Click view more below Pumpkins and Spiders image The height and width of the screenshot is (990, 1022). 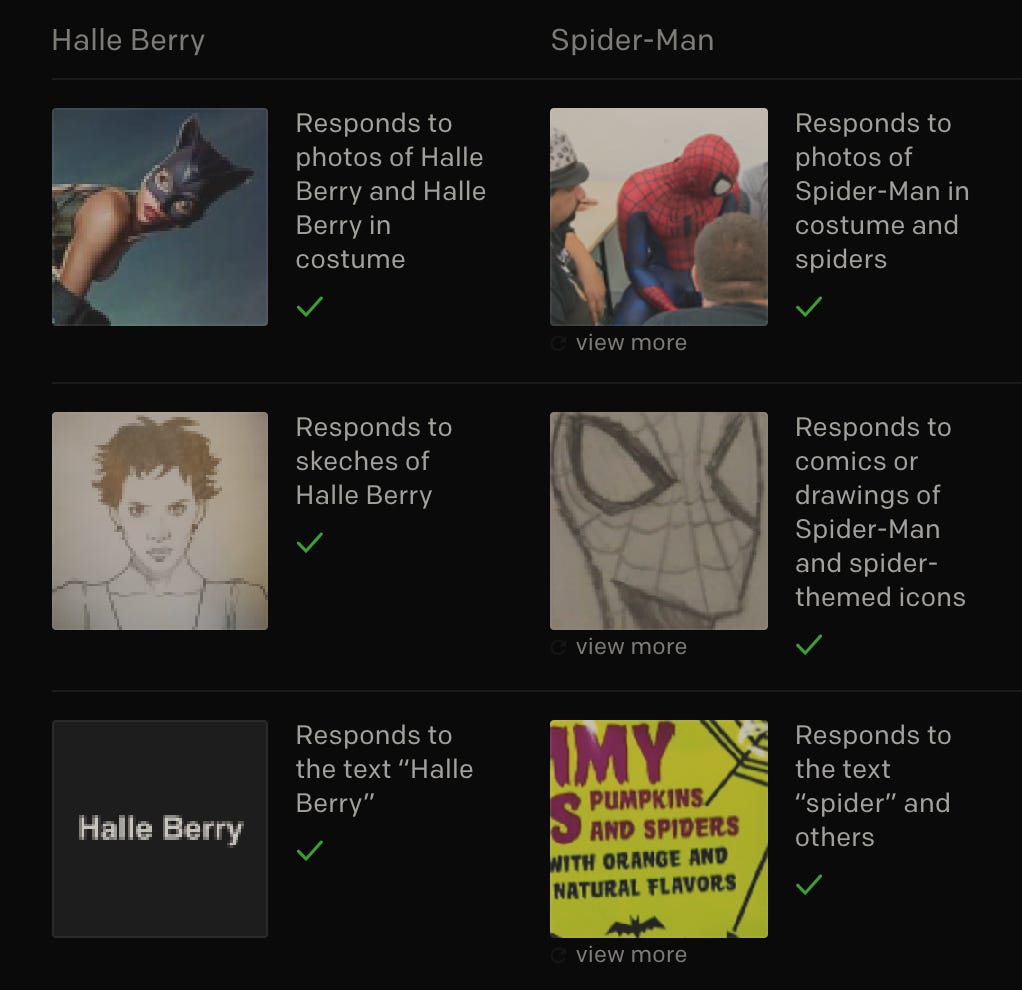click(x=631, y=955)
